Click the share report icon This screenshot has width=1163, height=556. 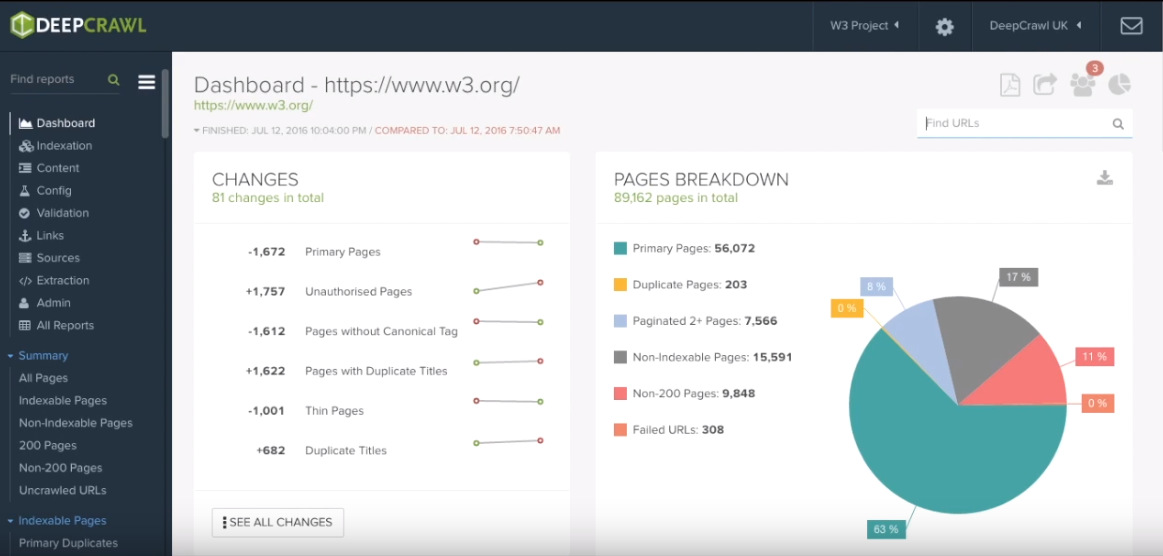click(1045, 85)
